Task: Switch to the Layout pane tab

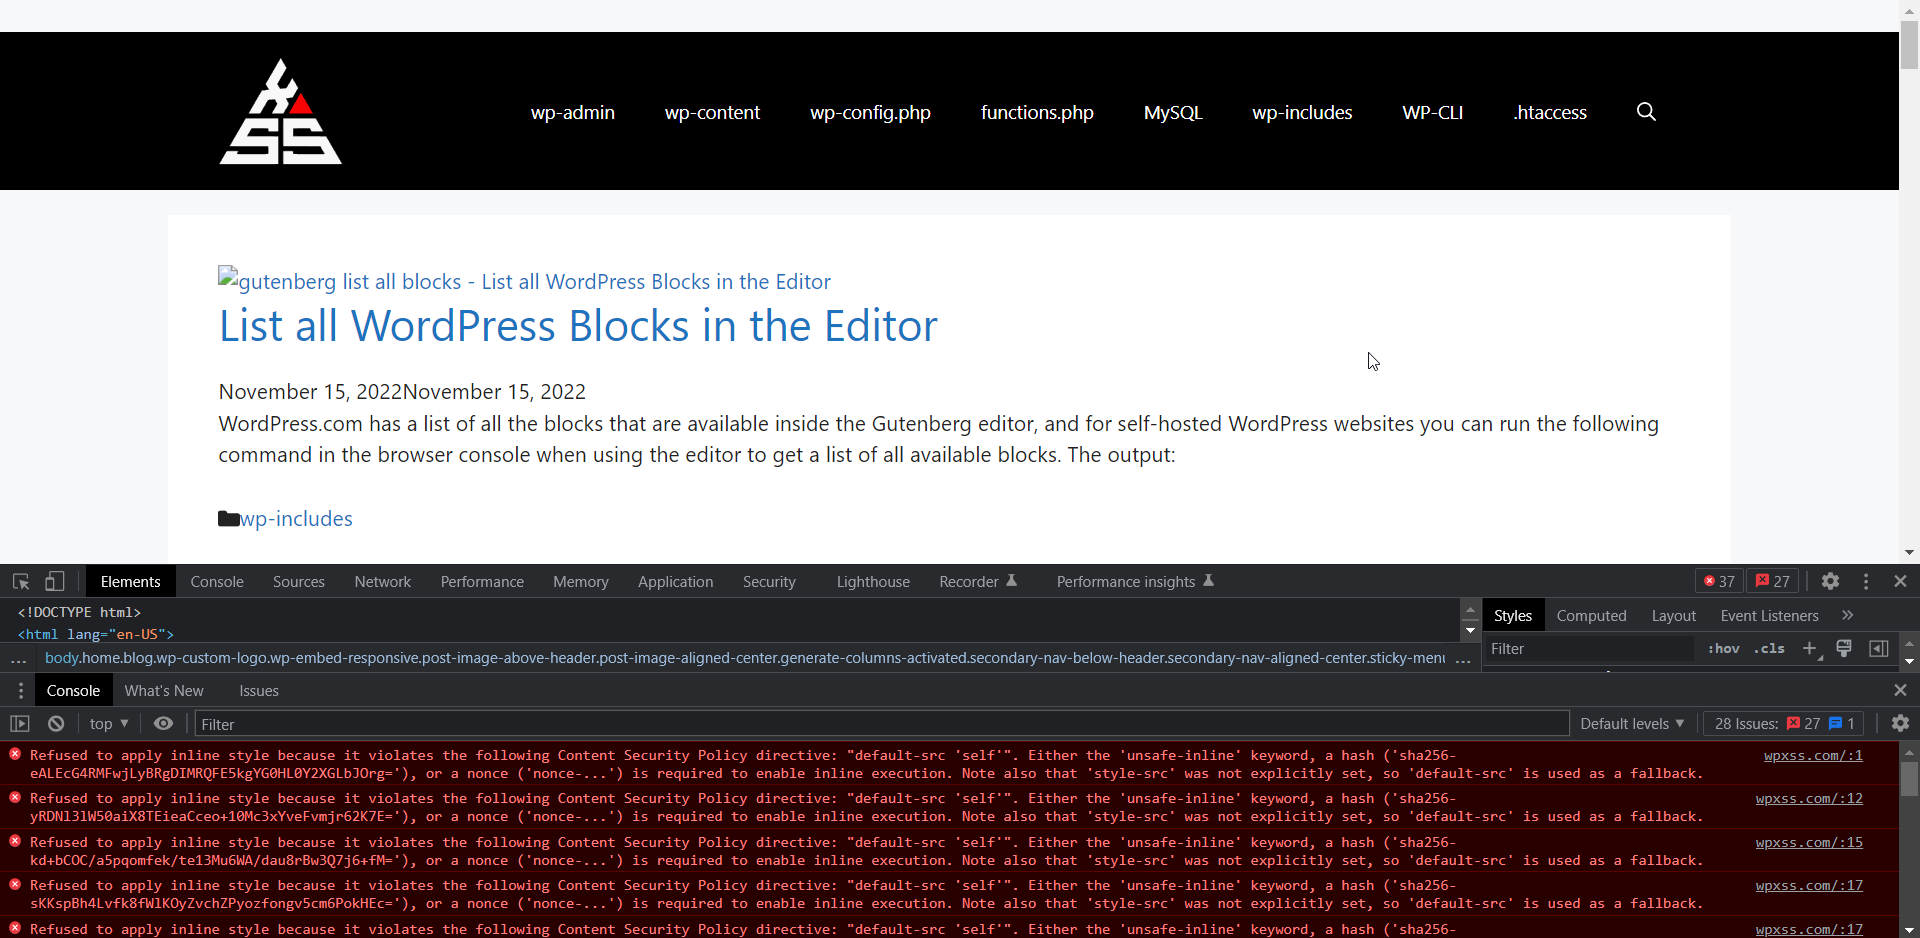Action: click(1673, 615)
